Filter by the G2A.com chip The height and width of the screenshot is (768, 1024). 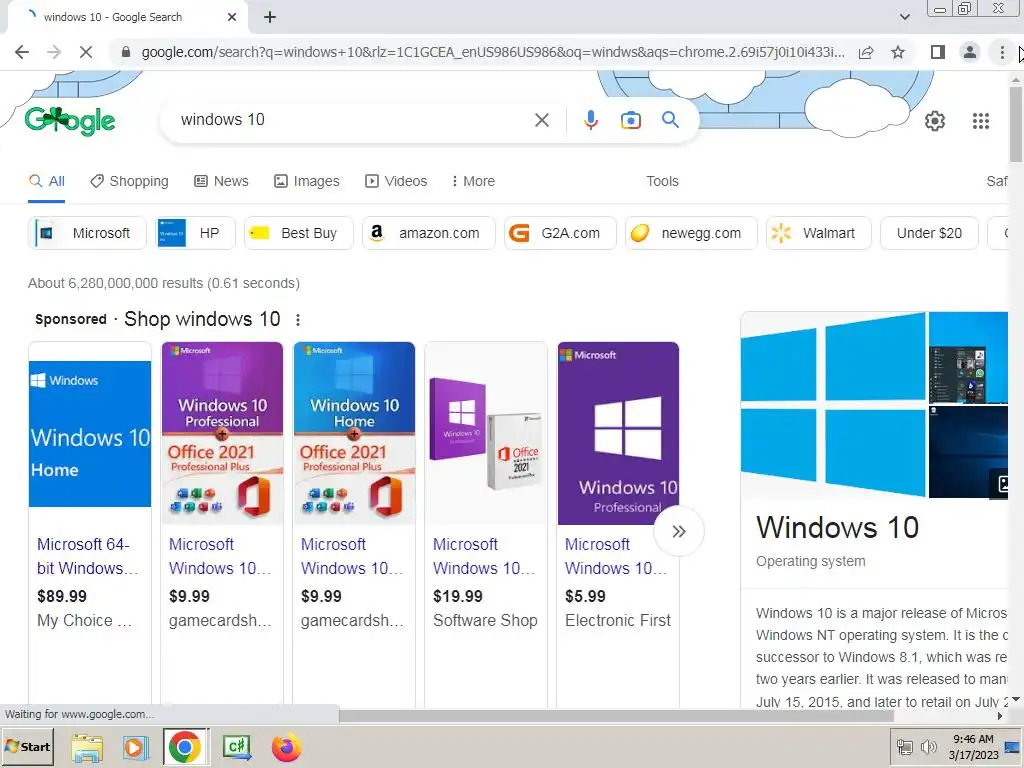(560, 233)
